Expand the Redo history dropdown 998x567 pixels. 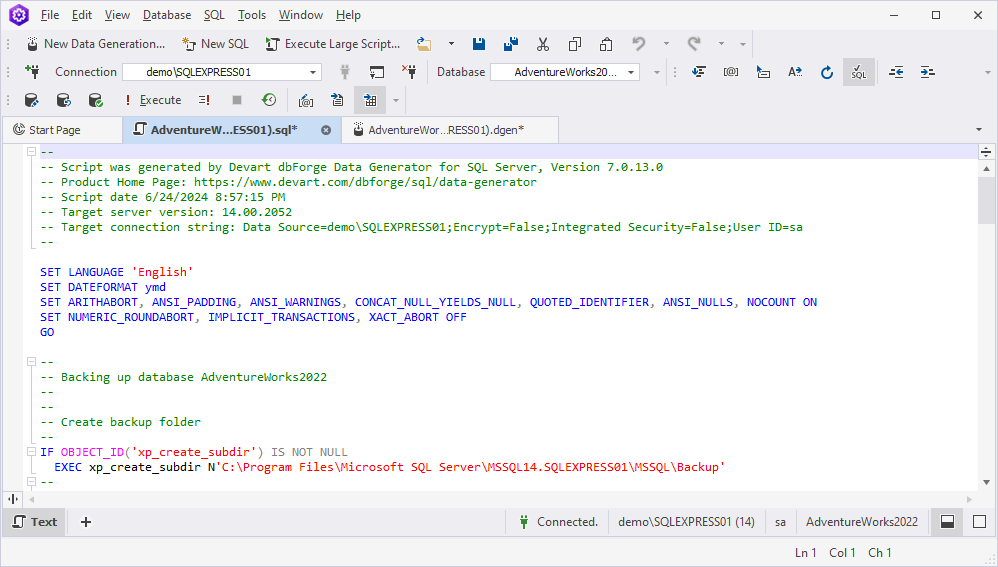pyautogui.click(x=721, y=44)
